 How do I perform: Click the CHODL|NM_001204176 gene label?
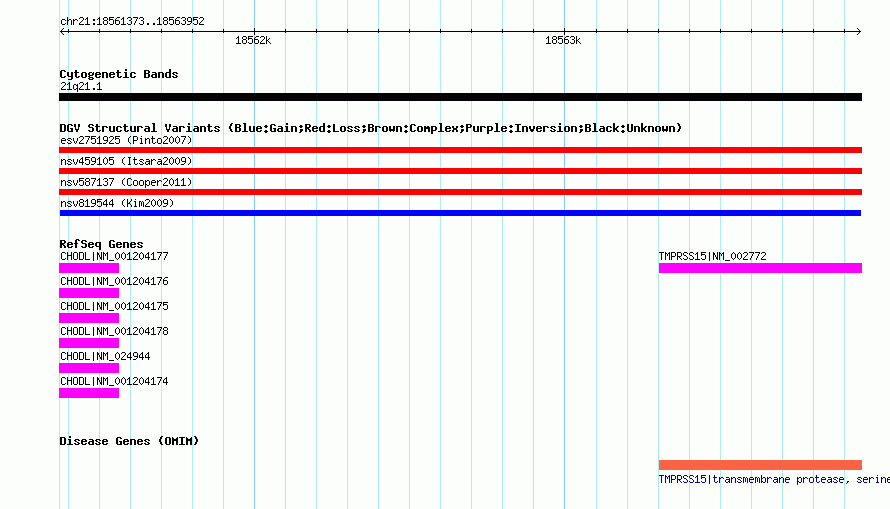(x=114, y=281)
